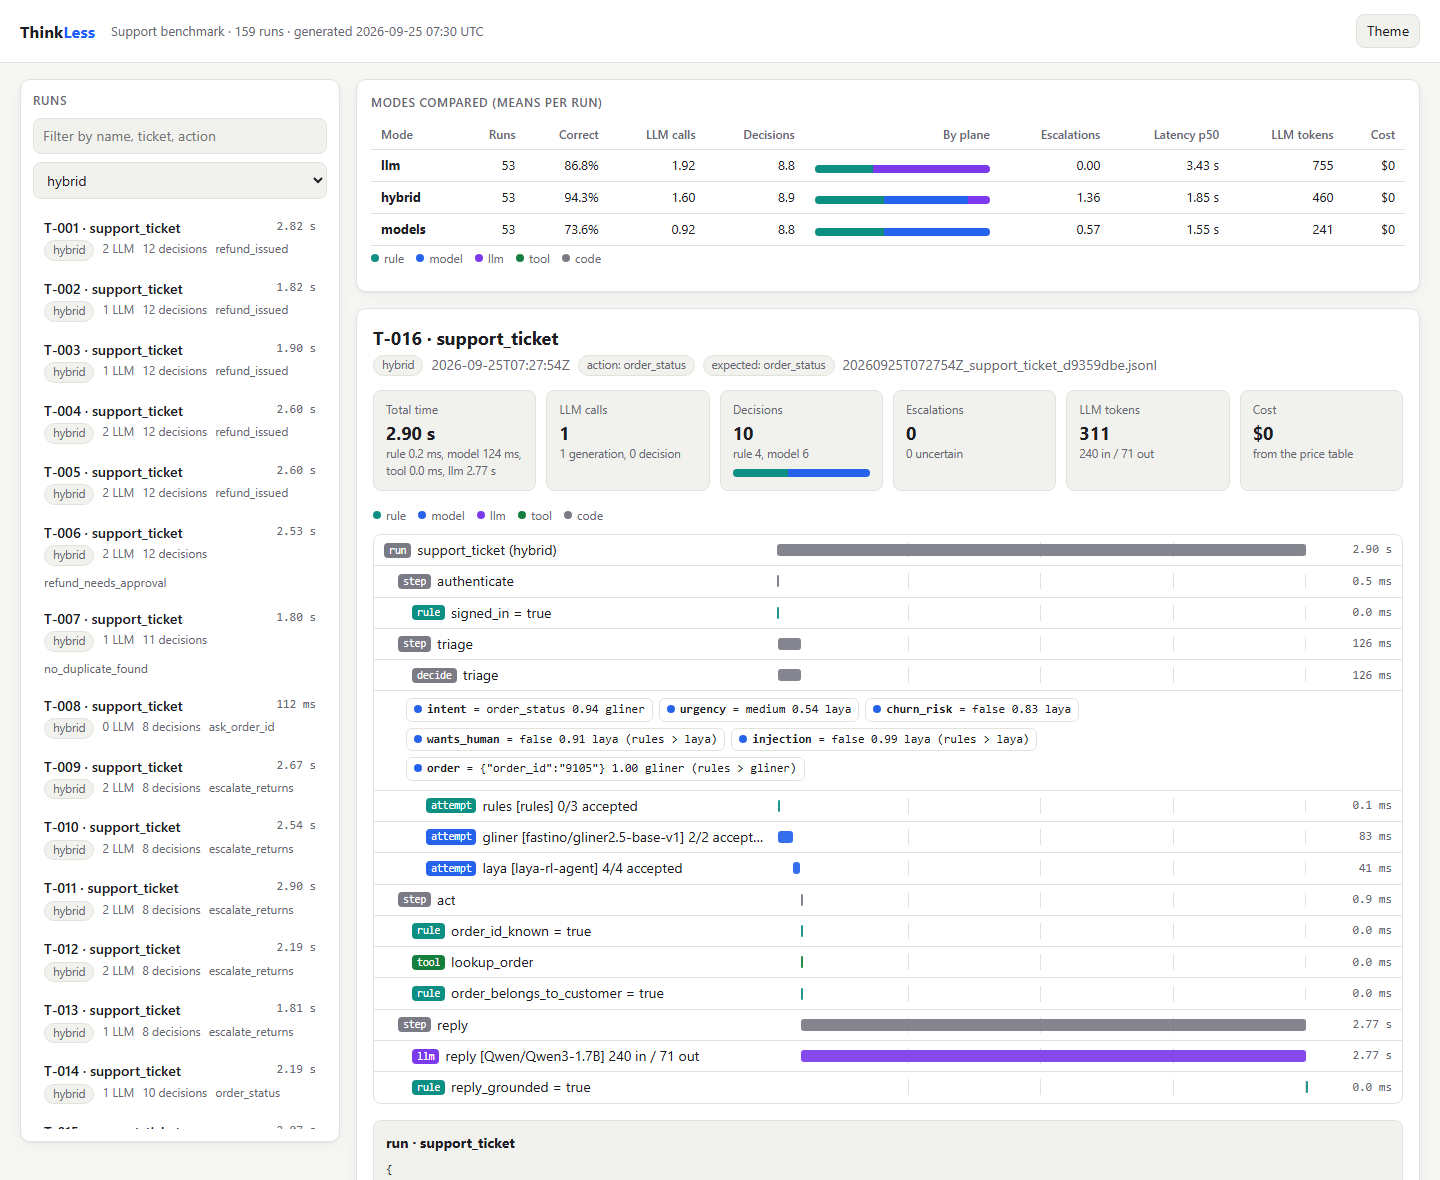This screenshot has width=1440, height=1180.
Task: Click attempt badge for gliner row
Action: click(x=451, y=837)
